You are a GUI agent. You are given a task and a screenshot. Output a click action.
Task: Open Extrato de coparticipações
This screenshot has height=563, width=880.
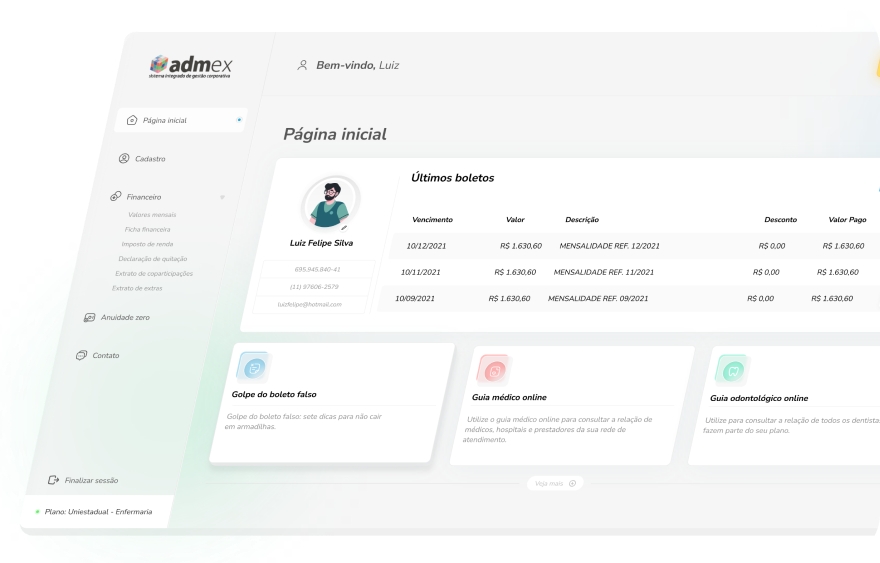[153, 273]
